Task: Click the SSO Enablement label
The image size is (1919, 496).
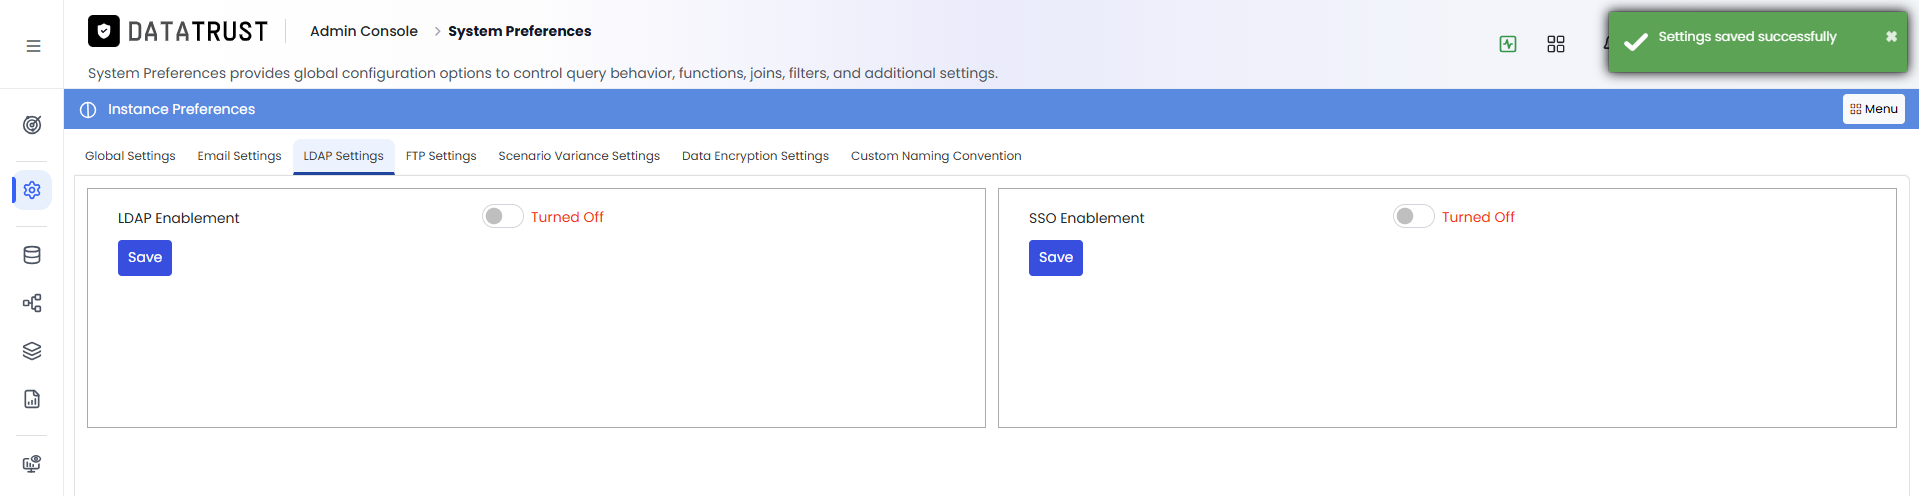Action: [x=1086, y=218]
